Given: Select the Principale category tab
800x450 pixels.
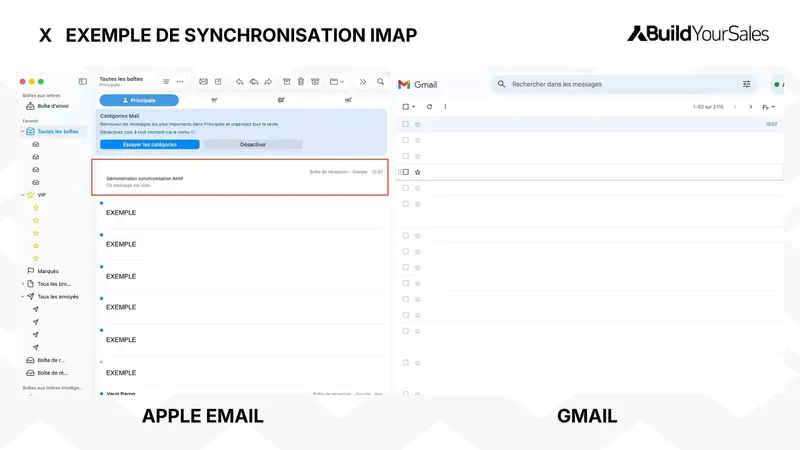Looking at the screenshot, I should [139, 101].
